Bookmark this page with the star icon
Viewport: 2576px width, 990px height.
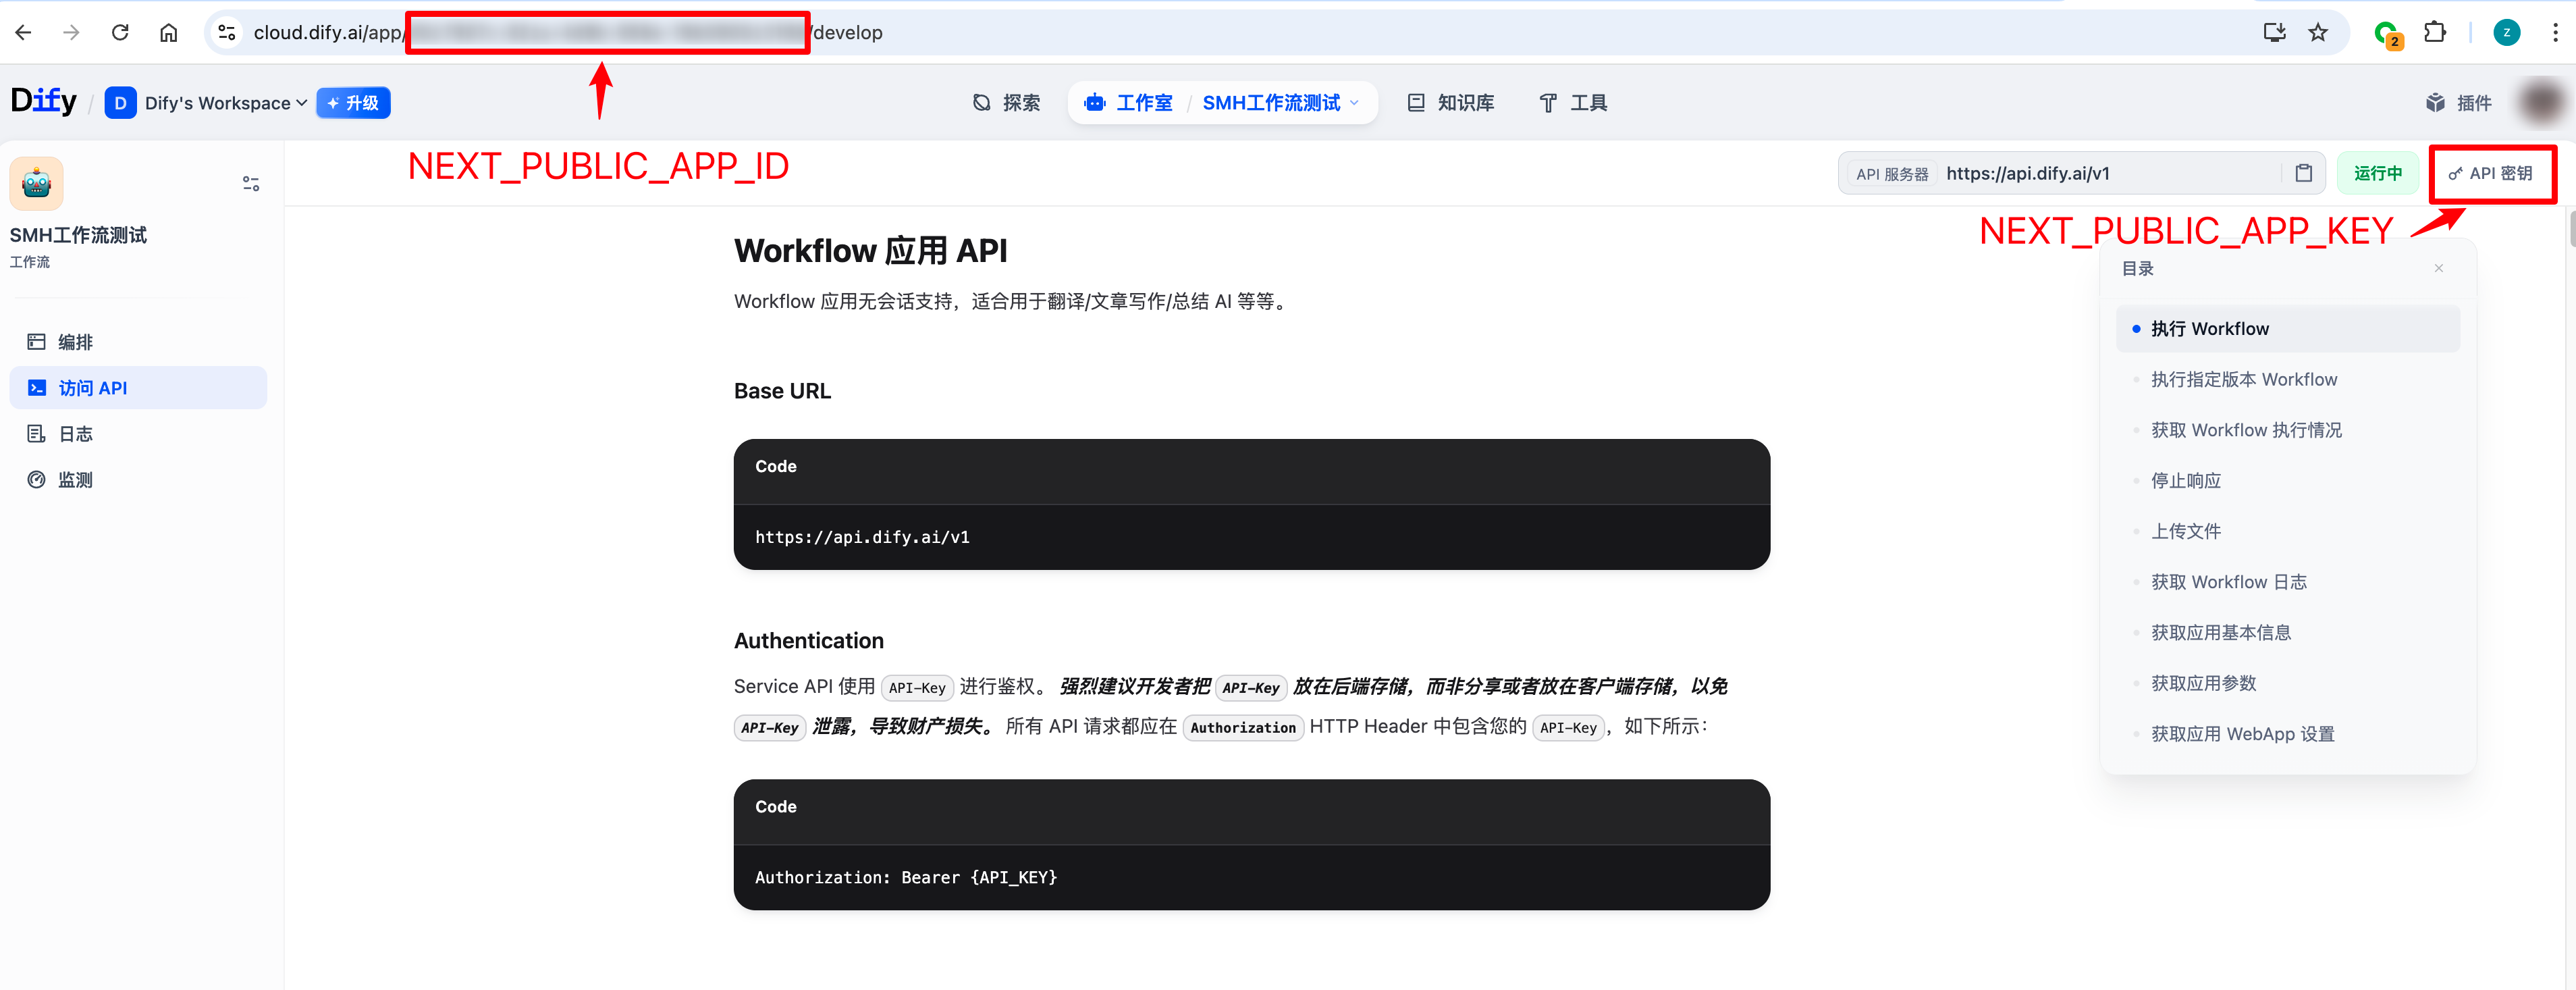pos(2318,32)
